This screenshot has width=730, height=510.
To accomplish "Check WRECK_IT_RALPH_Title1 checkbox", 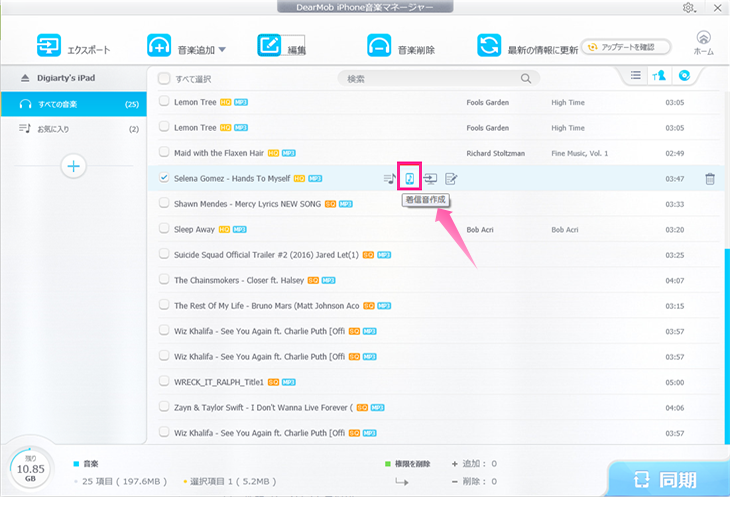I will tap(164, 381).
